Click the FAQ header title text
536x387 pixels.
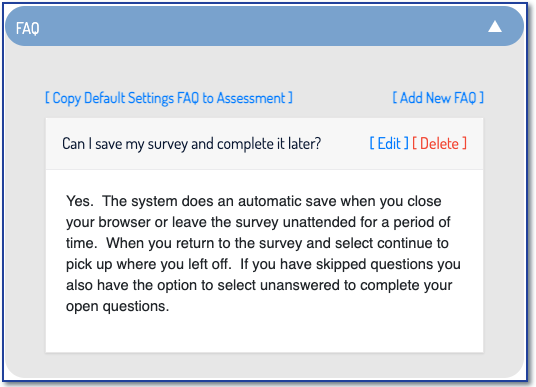[x=28, y=28]
